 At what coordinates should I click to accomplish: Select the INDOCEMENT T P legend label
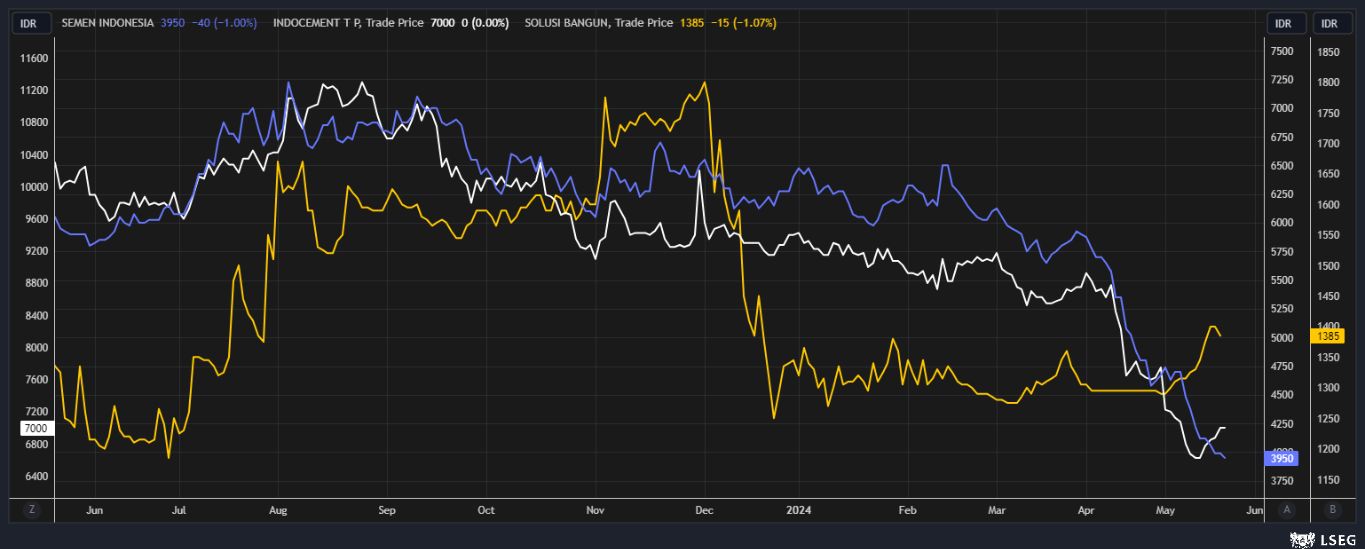[319, 23]
